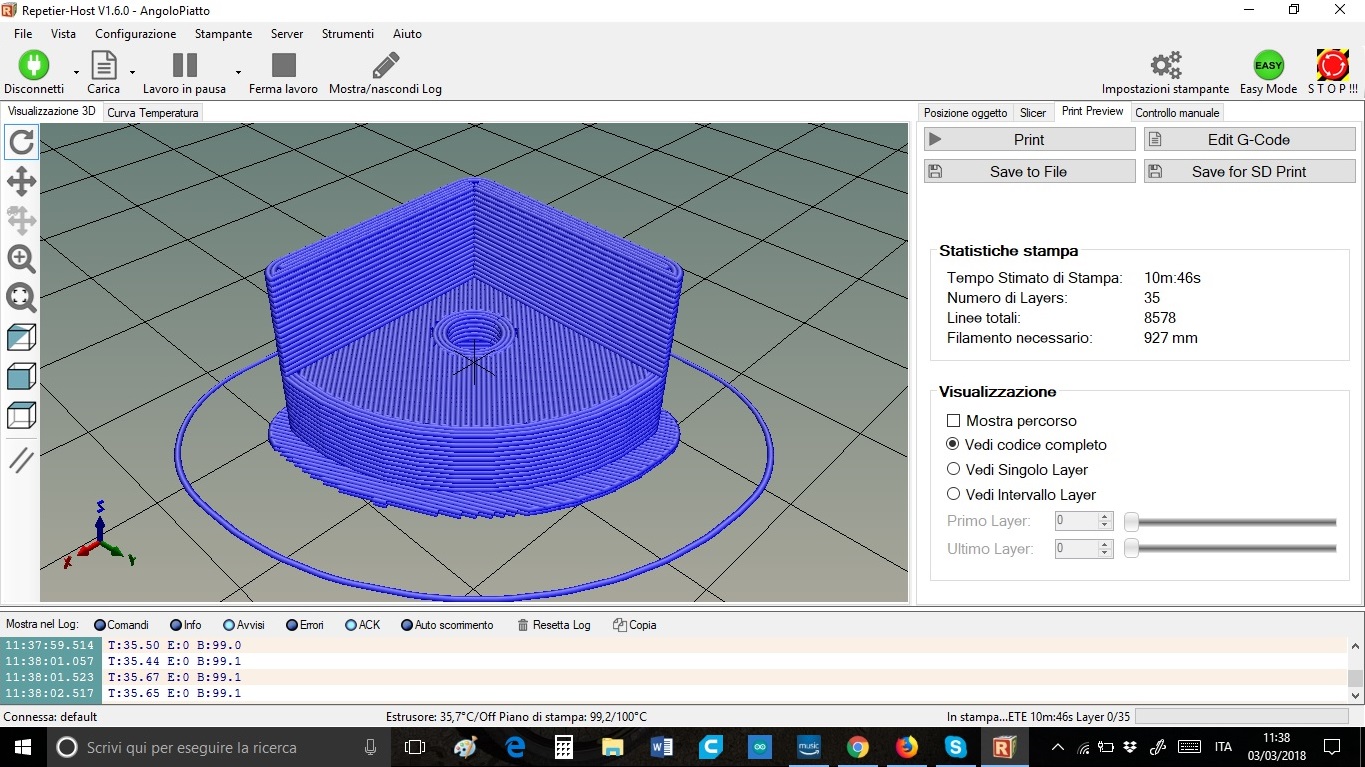Select the move view arrows tool
The height and width of the screenshot is (767, 1365).
[22, 182]
